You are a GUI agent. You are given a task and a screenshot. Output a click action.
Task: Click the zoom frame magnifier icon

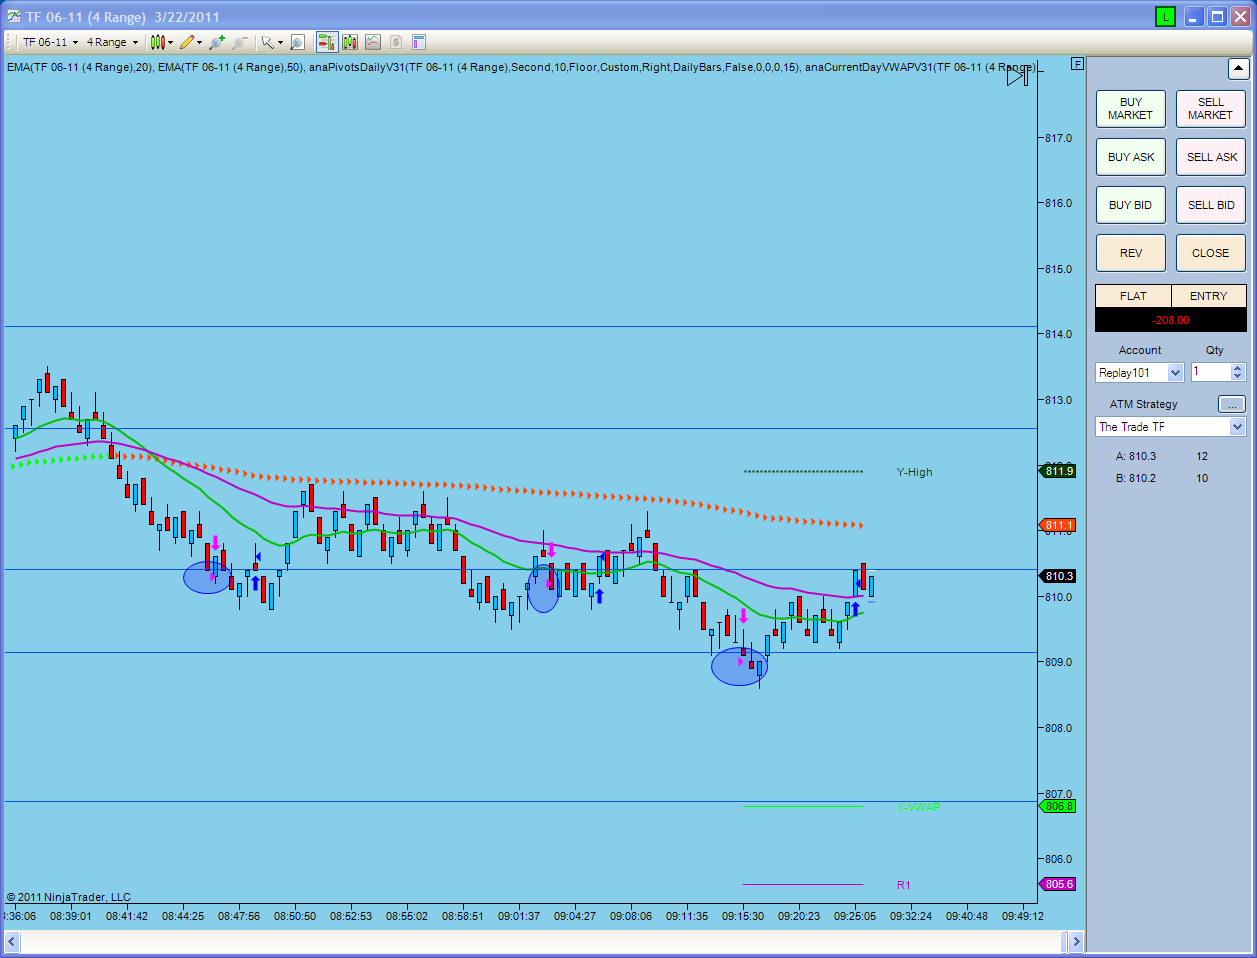pos(297,42)
